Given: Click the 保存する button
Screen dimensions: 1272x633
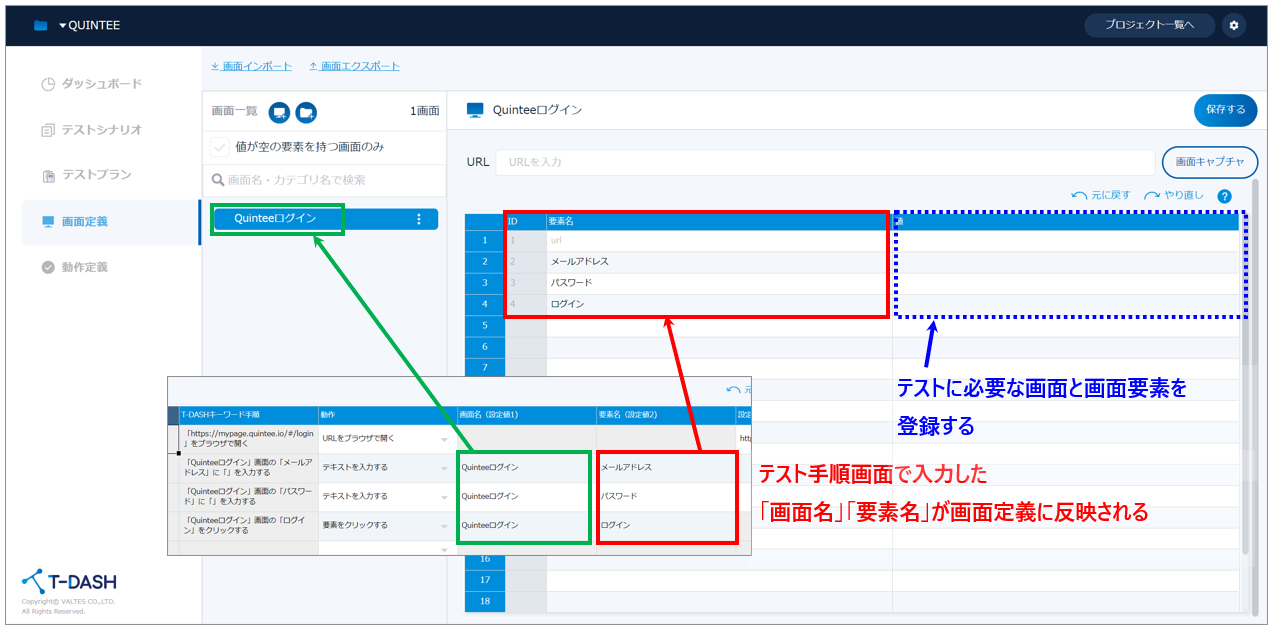Looking at the screenshot, I should (1225, 110).
